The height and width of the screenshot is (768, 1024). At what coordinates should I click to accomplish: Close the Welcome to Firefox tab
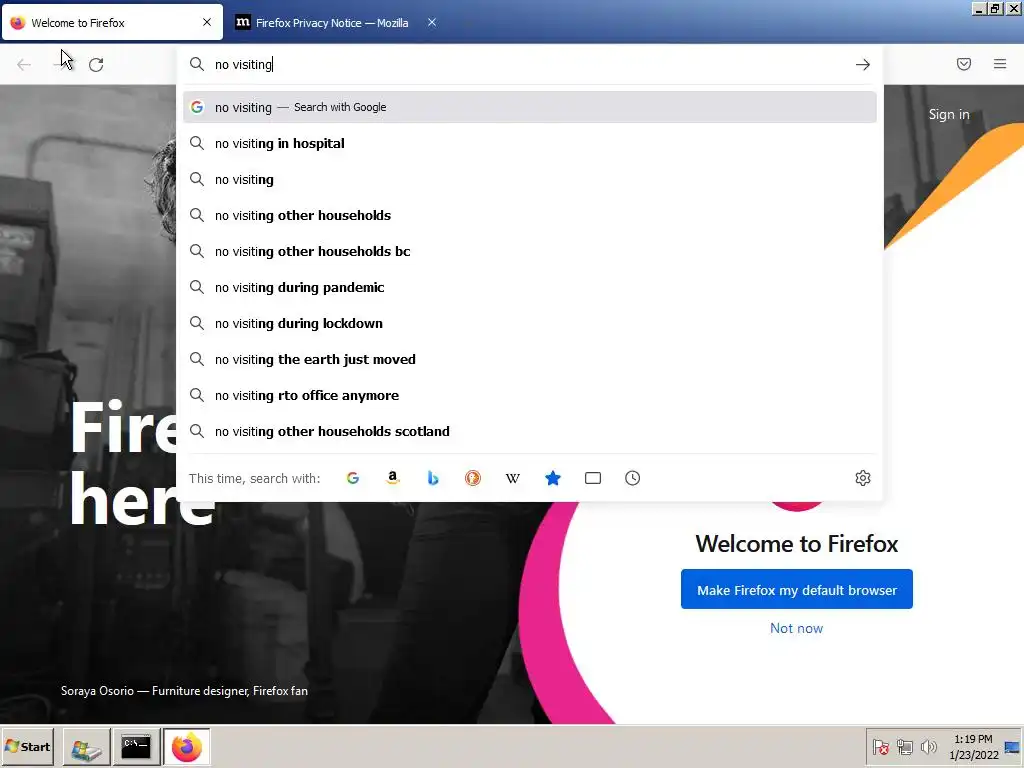point(207,22)
